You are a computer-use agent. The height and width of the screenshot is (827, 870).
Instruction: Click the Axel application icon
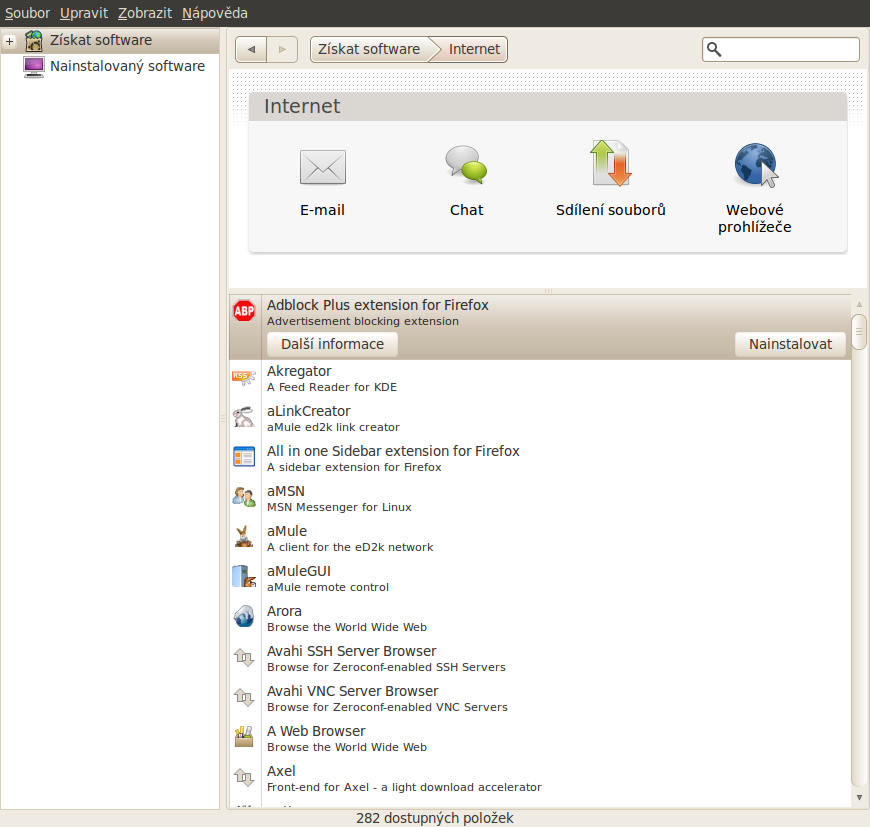(x=244, y=777)
